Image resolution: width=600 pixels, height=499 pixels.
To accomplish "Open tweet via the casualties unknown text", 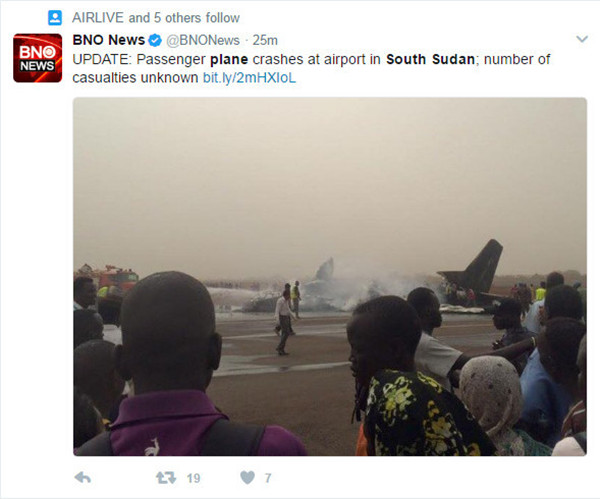I will (135, 78).
